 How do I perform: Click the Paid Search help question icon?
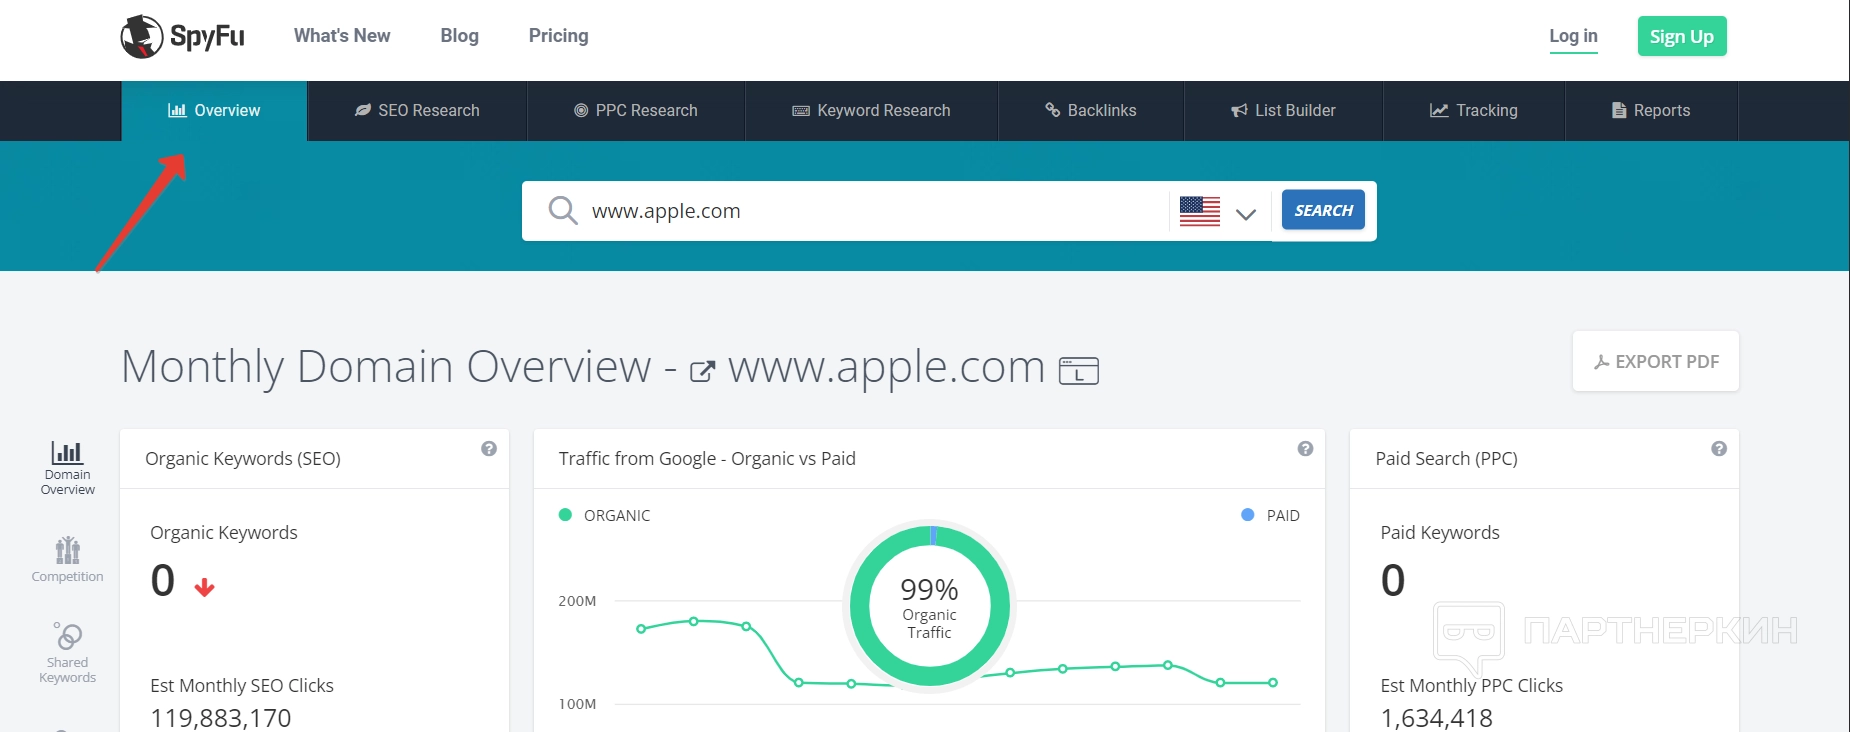pos(1718,449)
